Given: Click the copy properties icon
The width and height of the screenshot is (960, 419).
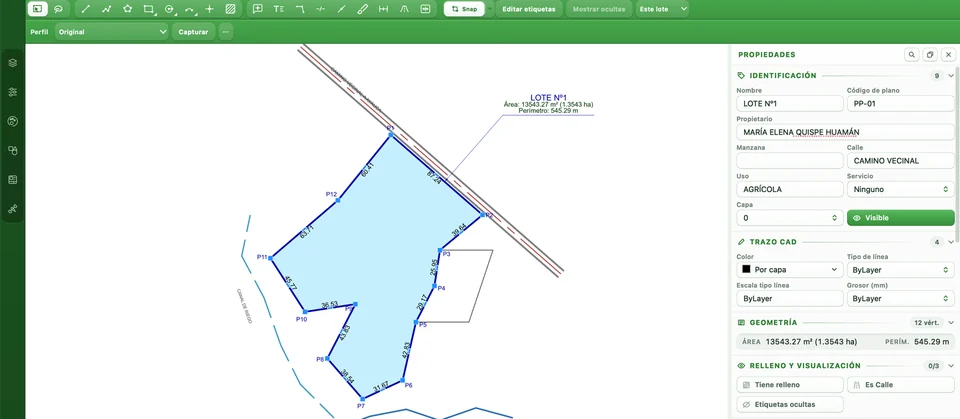Looking at the screenshot, I should click(930, 55).
